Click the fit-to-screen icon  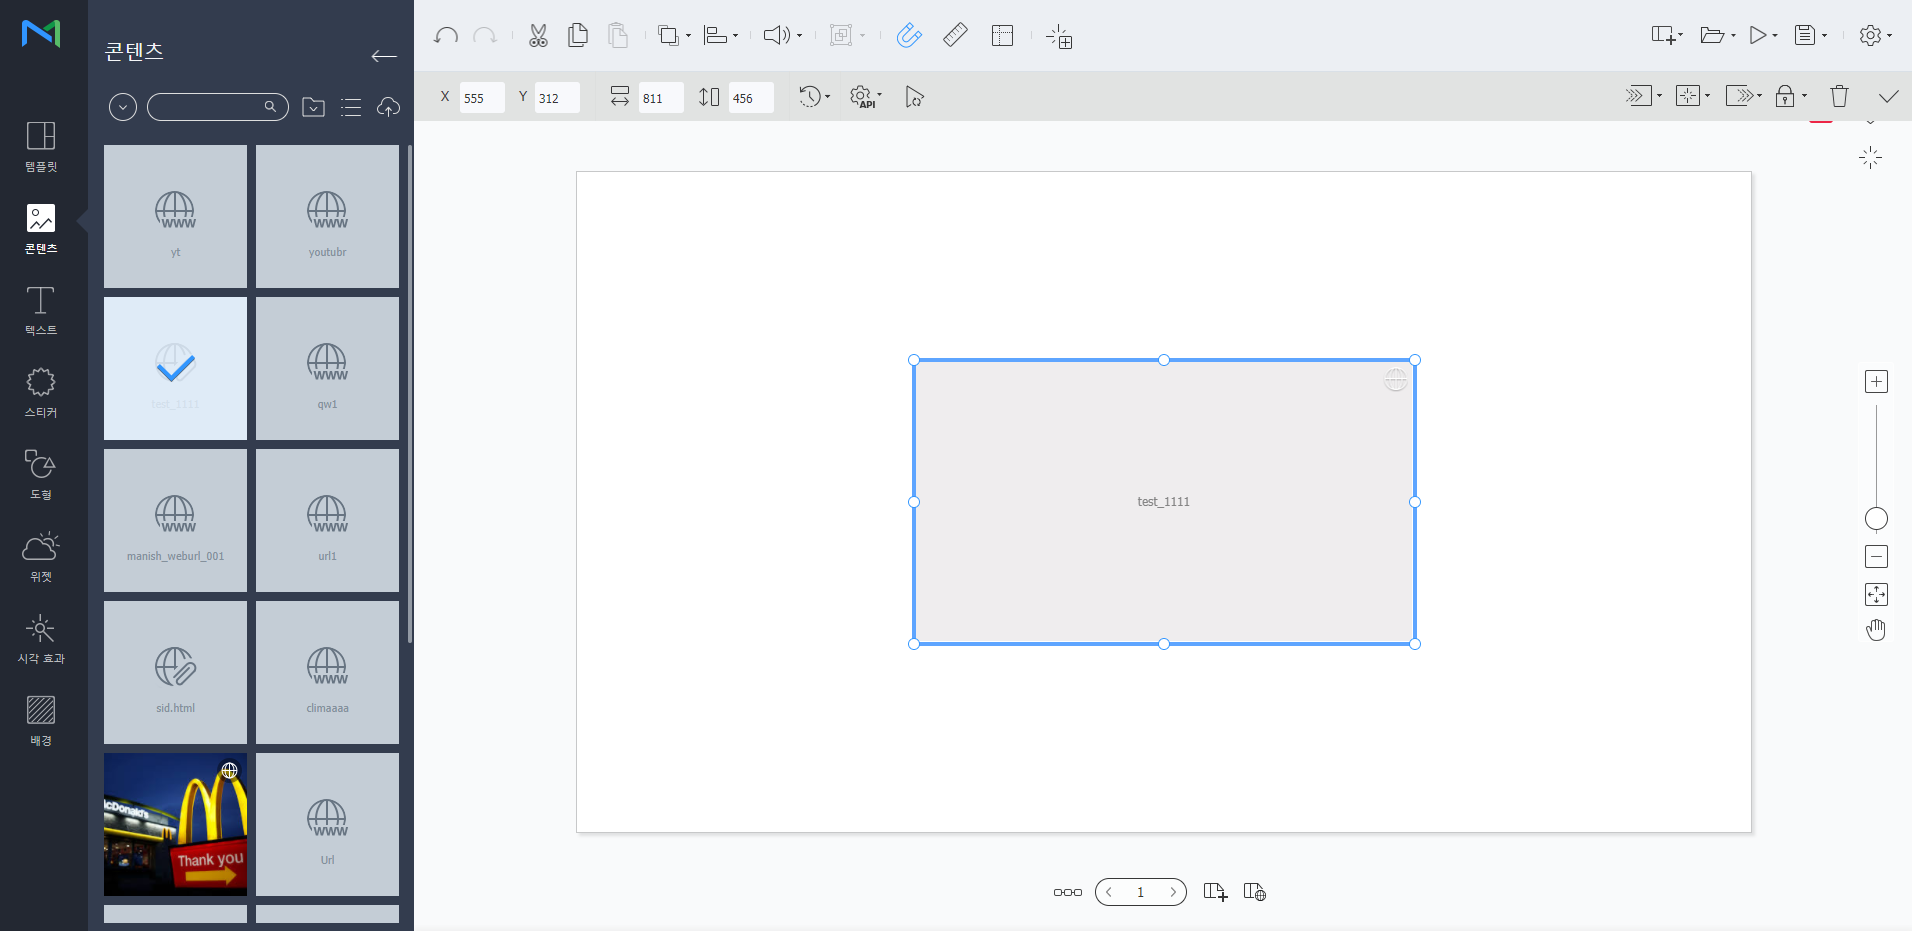tap(1876, 595)
